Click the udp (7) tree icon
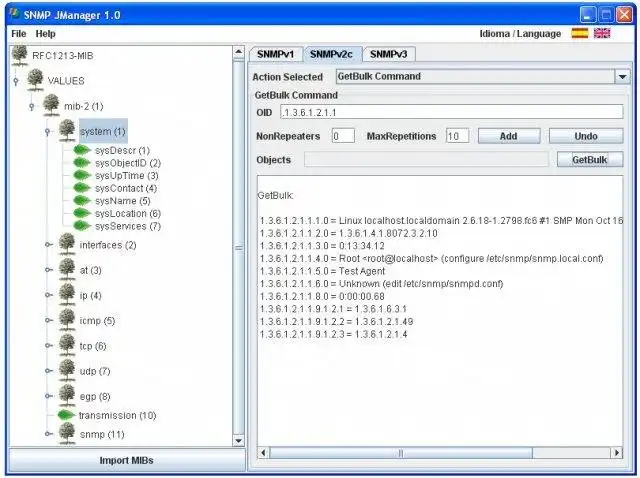Image resolution: width=640 pixels, height=478 pixels. [67, 371]
